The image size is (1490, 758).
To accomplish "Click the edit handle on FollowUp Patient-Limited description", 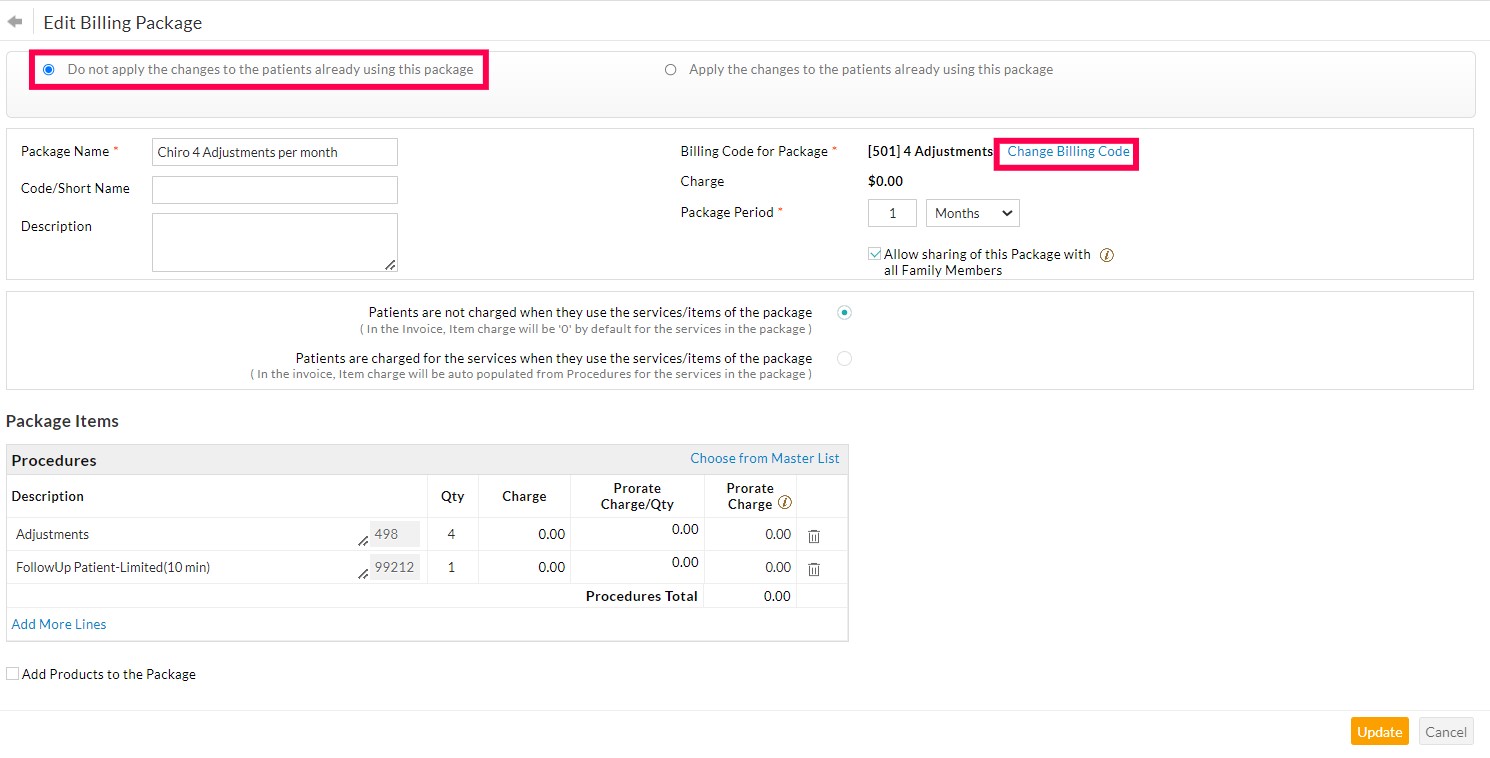I will click(x=364, y=572).
